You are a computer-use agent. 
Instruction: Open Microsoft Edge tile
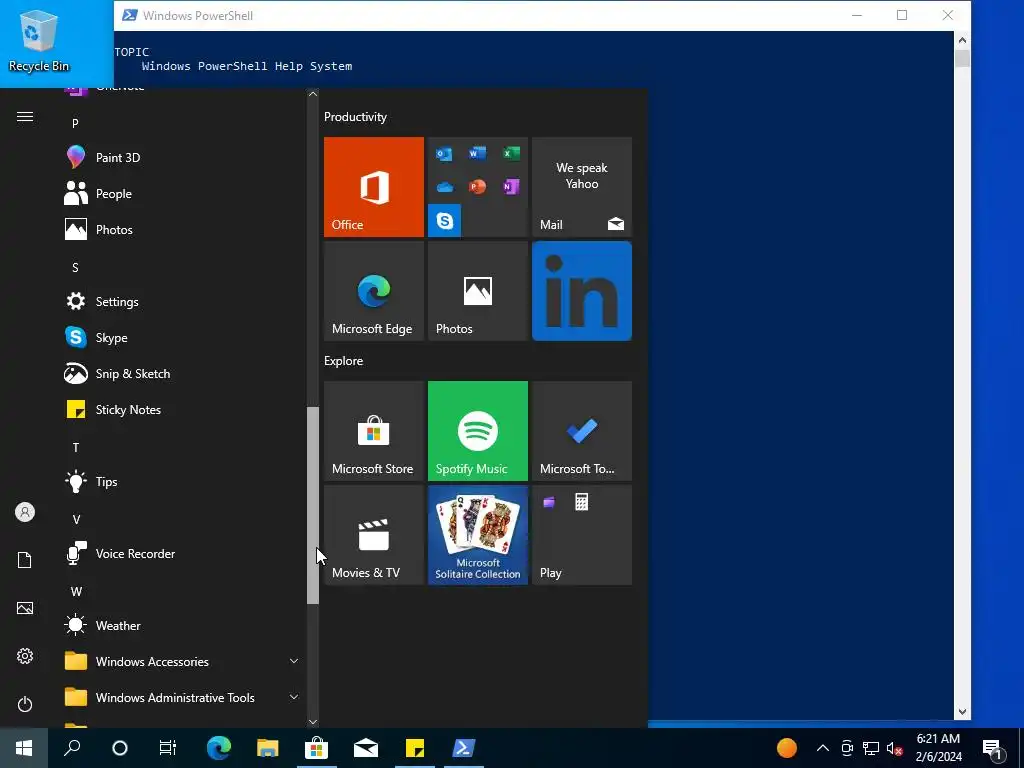point(374,291)
